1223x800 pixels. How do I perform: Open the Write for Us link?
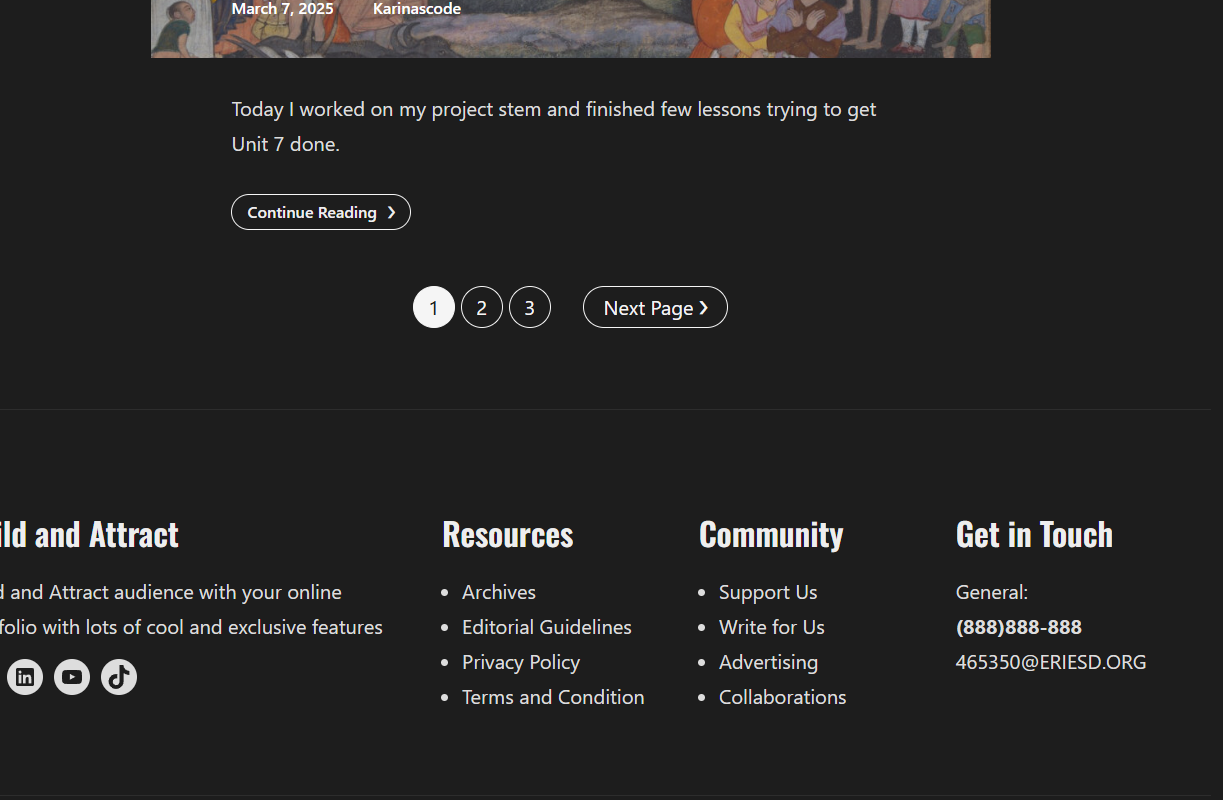click(x=771, y=627)
